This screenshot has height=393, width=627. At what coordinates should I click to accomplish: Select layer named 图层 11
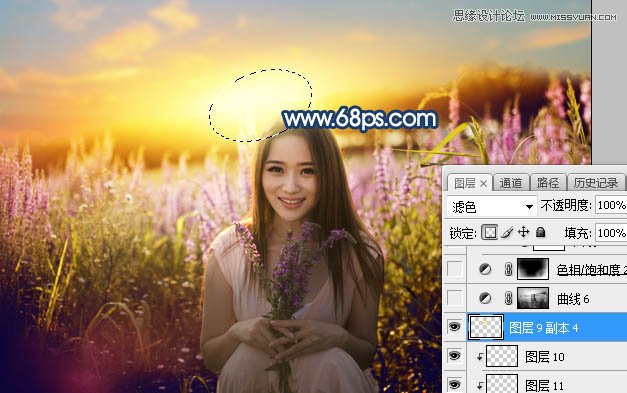pyautogui.click(x=544, y=385)
